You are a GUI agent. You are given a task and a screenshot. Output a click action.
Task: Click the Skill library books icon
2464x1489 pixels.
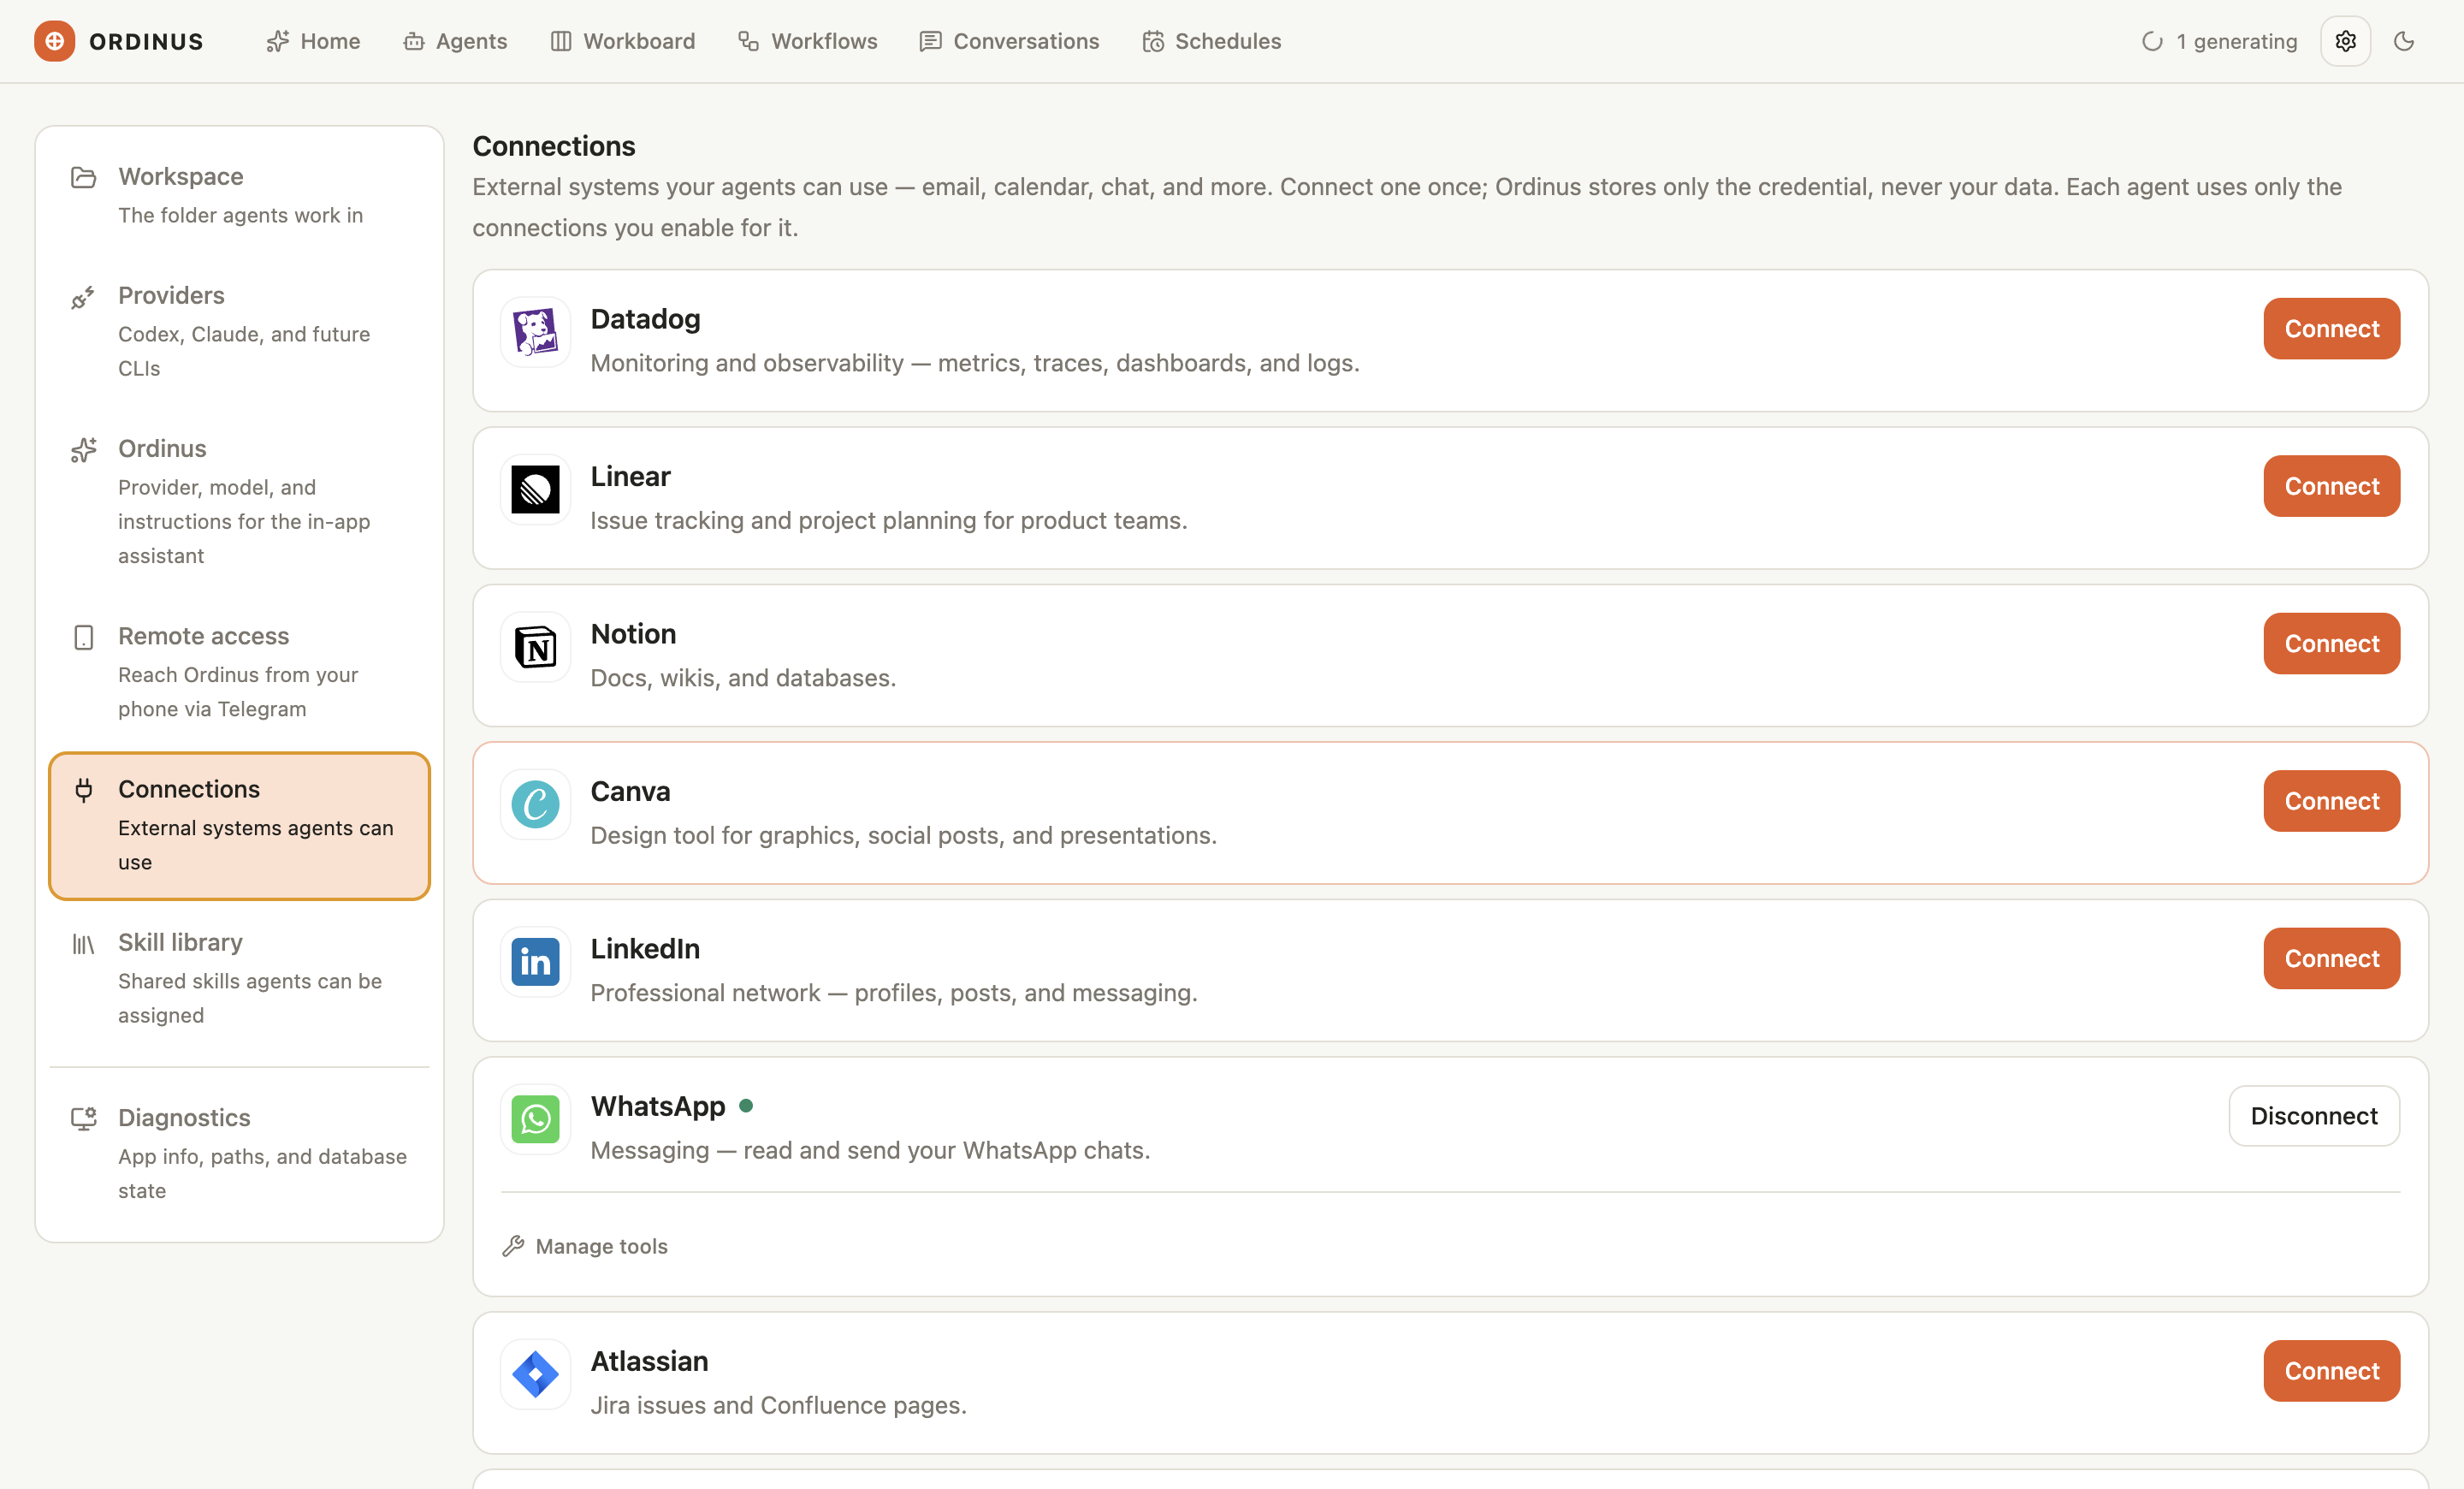click(x=84, y=944)
